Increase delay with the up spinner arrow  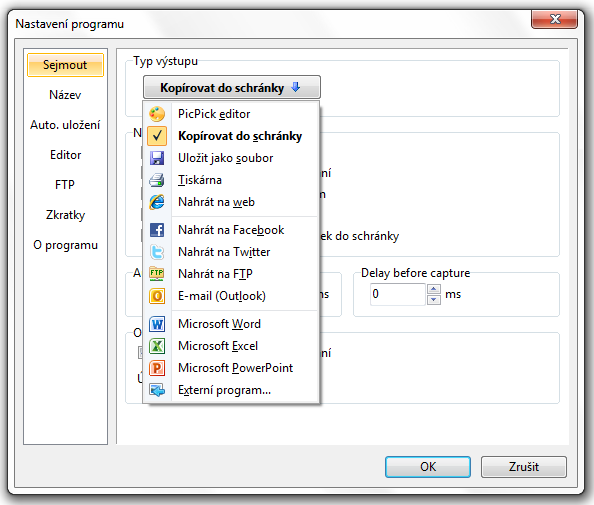point(434,289)
